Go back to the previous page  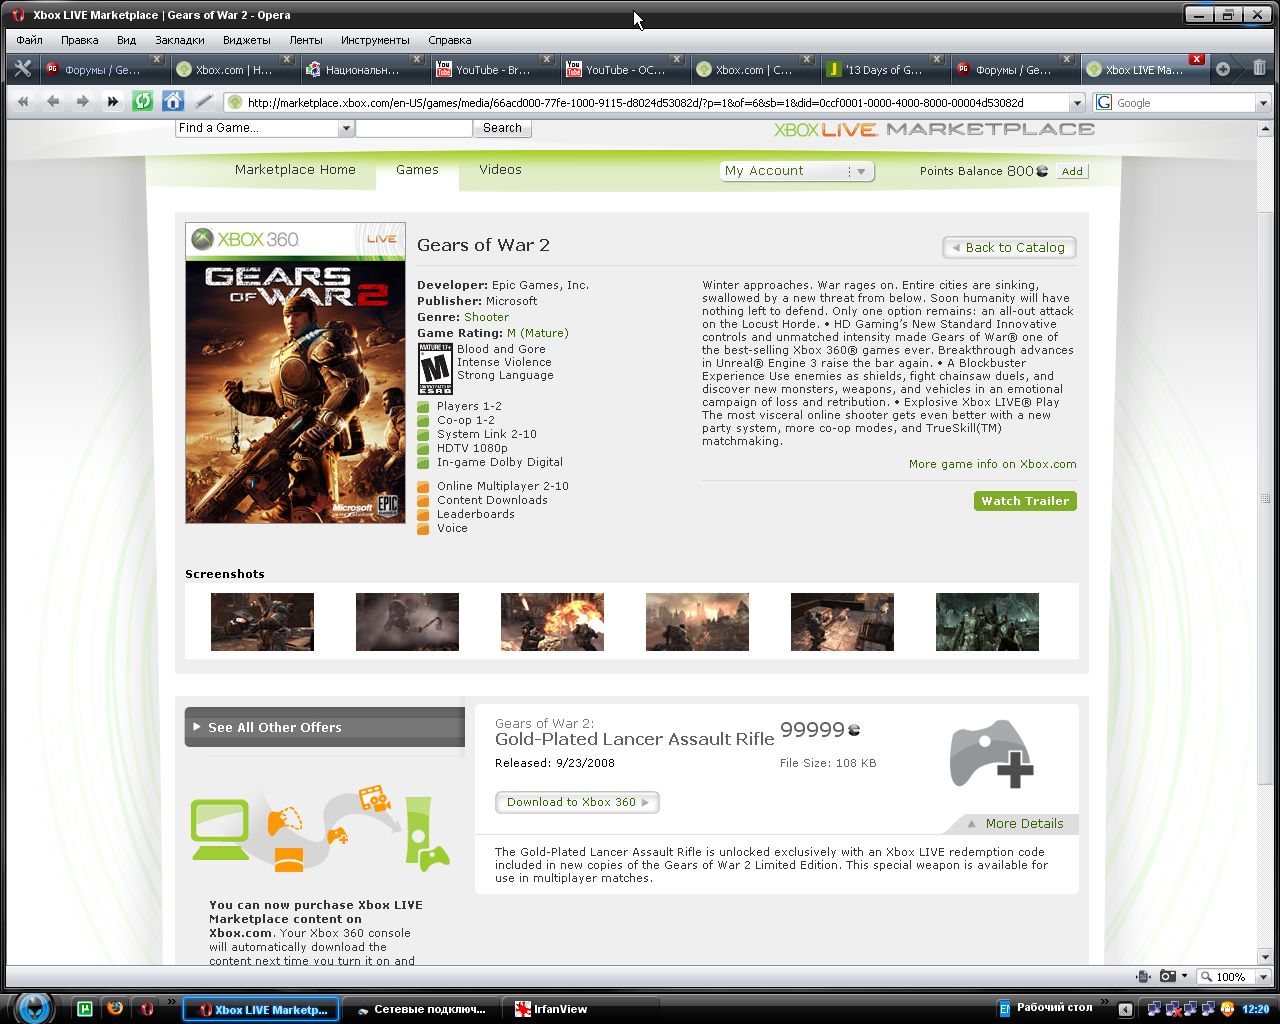click(53, 102)
